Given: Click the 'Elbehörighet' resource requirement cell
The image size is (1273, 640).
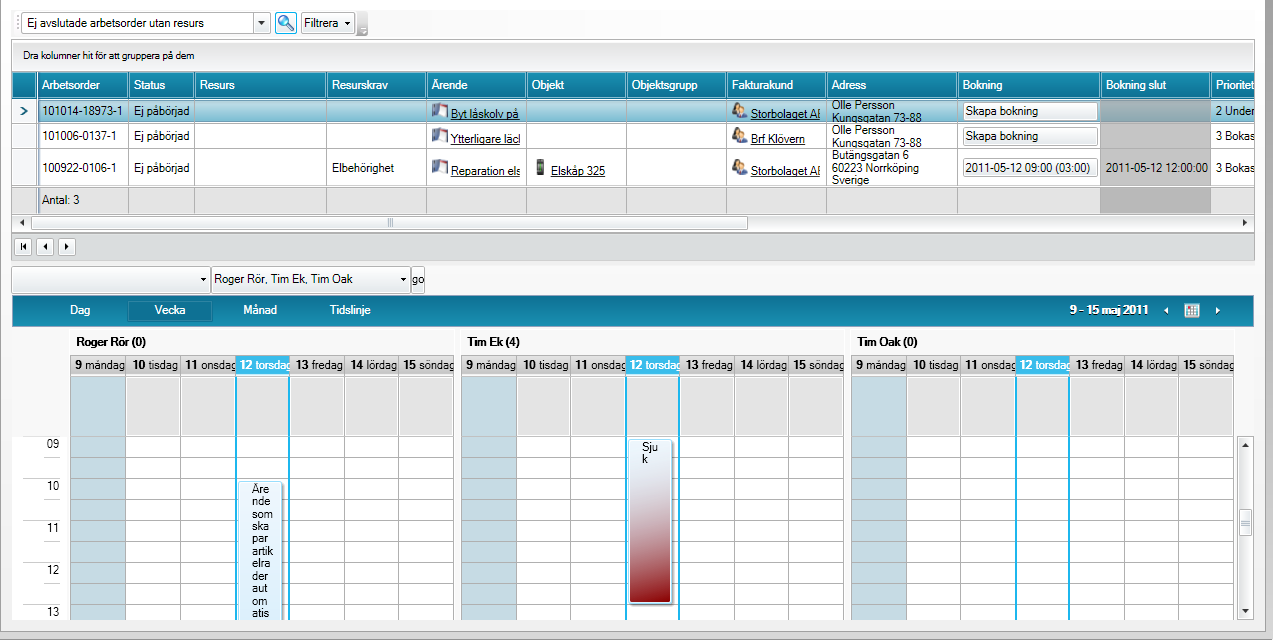Looking at the screenshot, I should (376, 168).
